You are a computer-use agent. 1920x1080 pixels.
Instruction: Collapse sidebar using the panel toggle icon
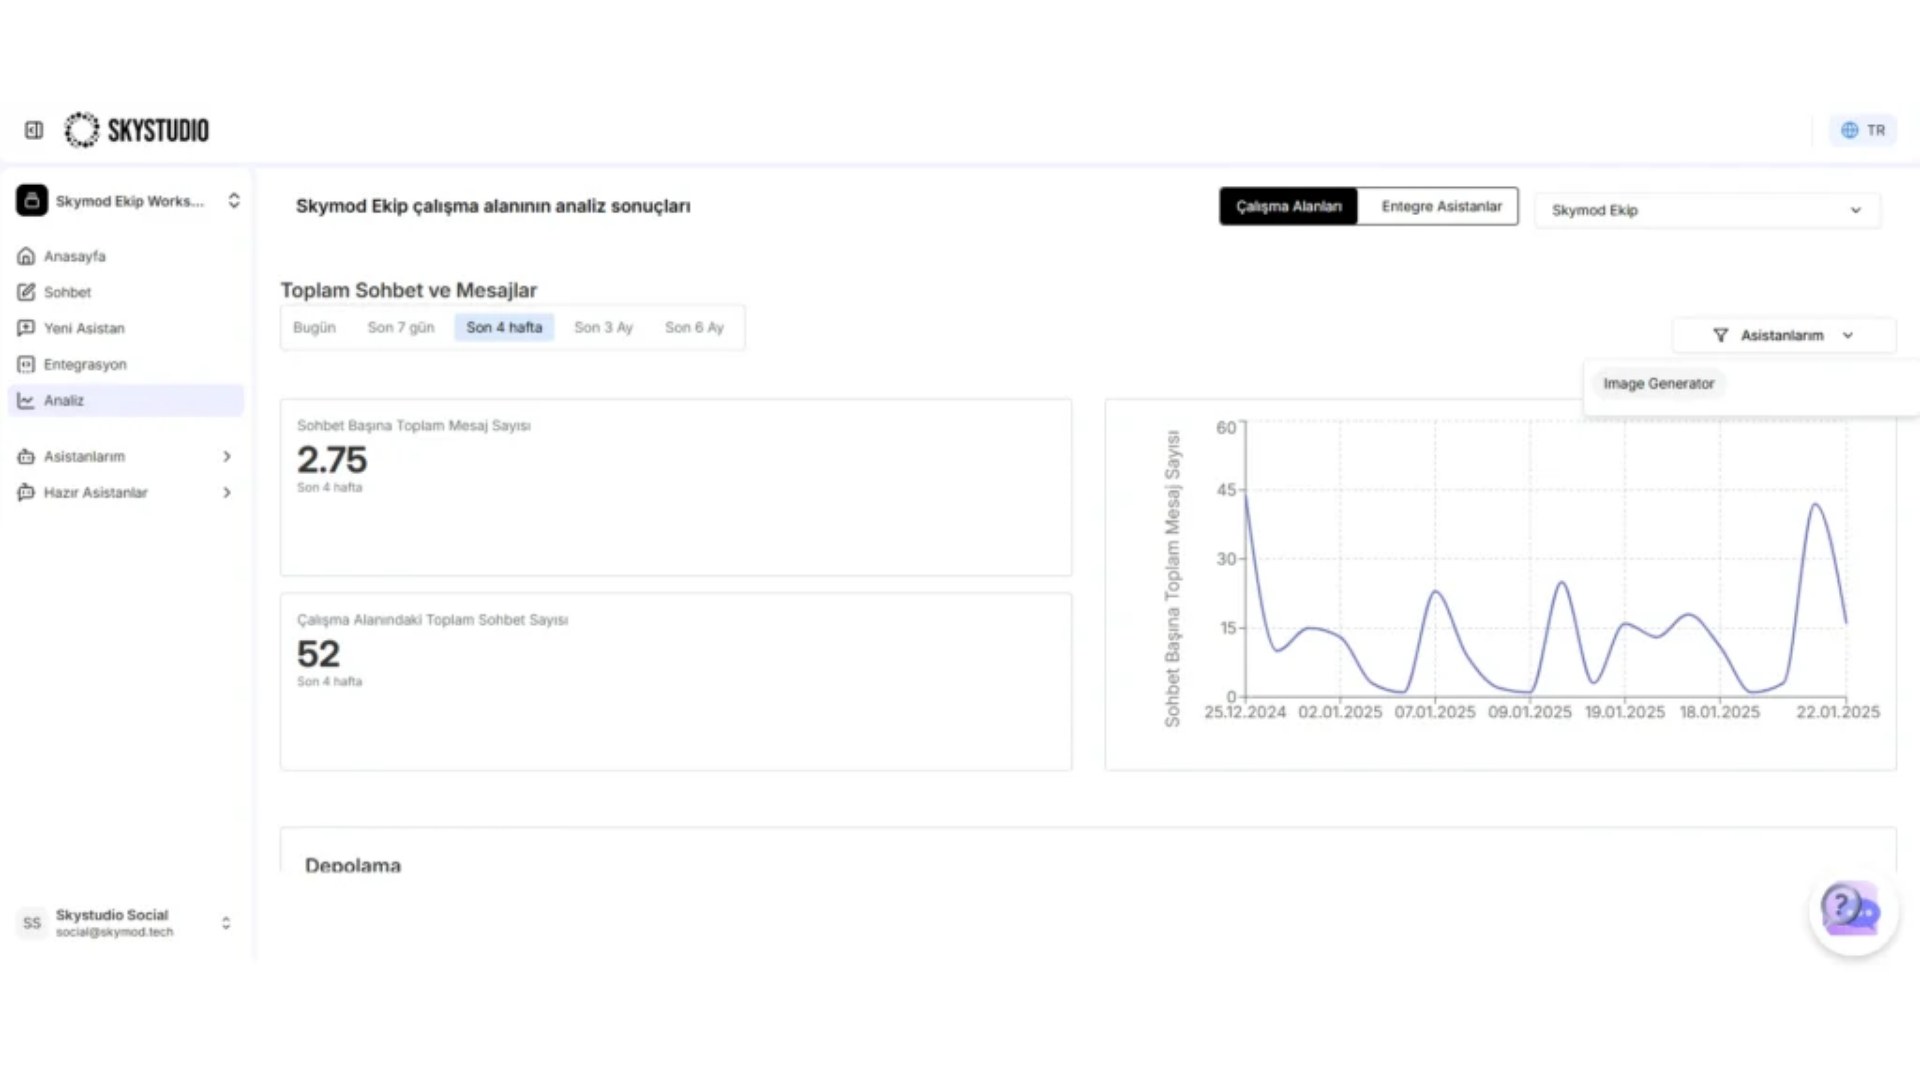click(x=34, y=130)
